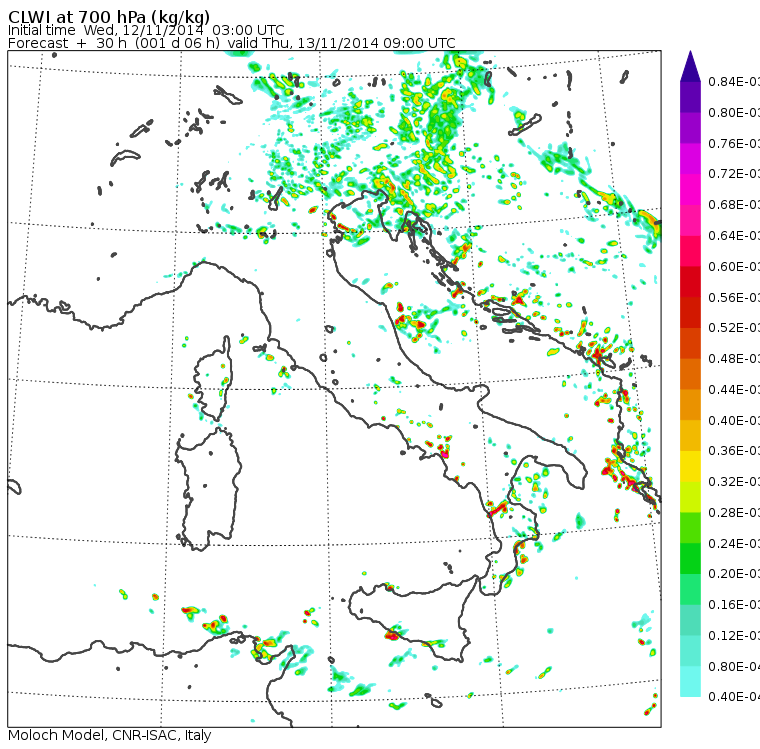760x749 pixels.
Task: Click the 0.32E-03 colorbar label
Action: point(734,481)
